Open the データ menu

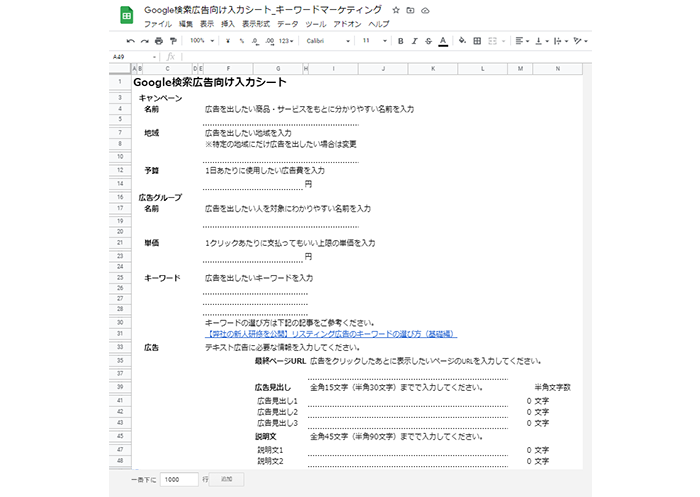click(x=288, y=24)
